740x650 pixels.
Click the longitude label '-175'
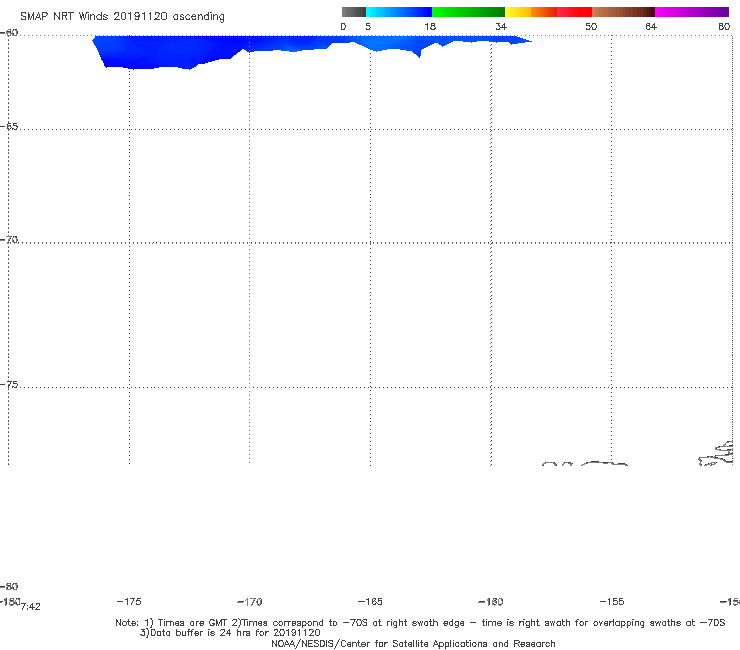(129, 601)
